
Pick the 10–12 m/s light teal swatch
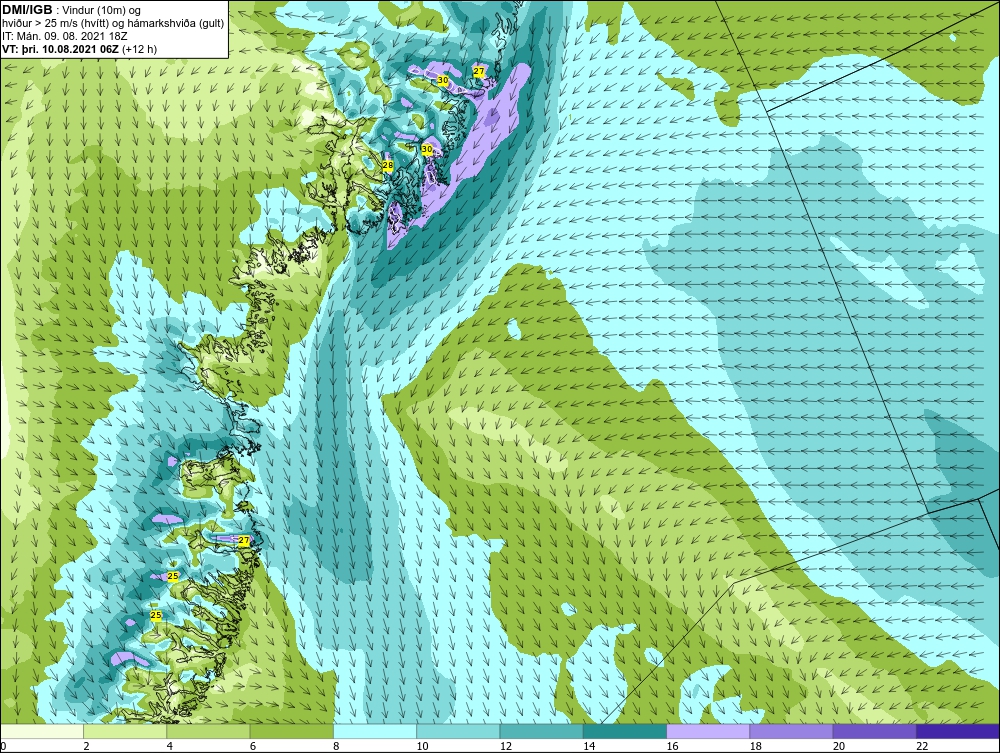pos(458,731)
